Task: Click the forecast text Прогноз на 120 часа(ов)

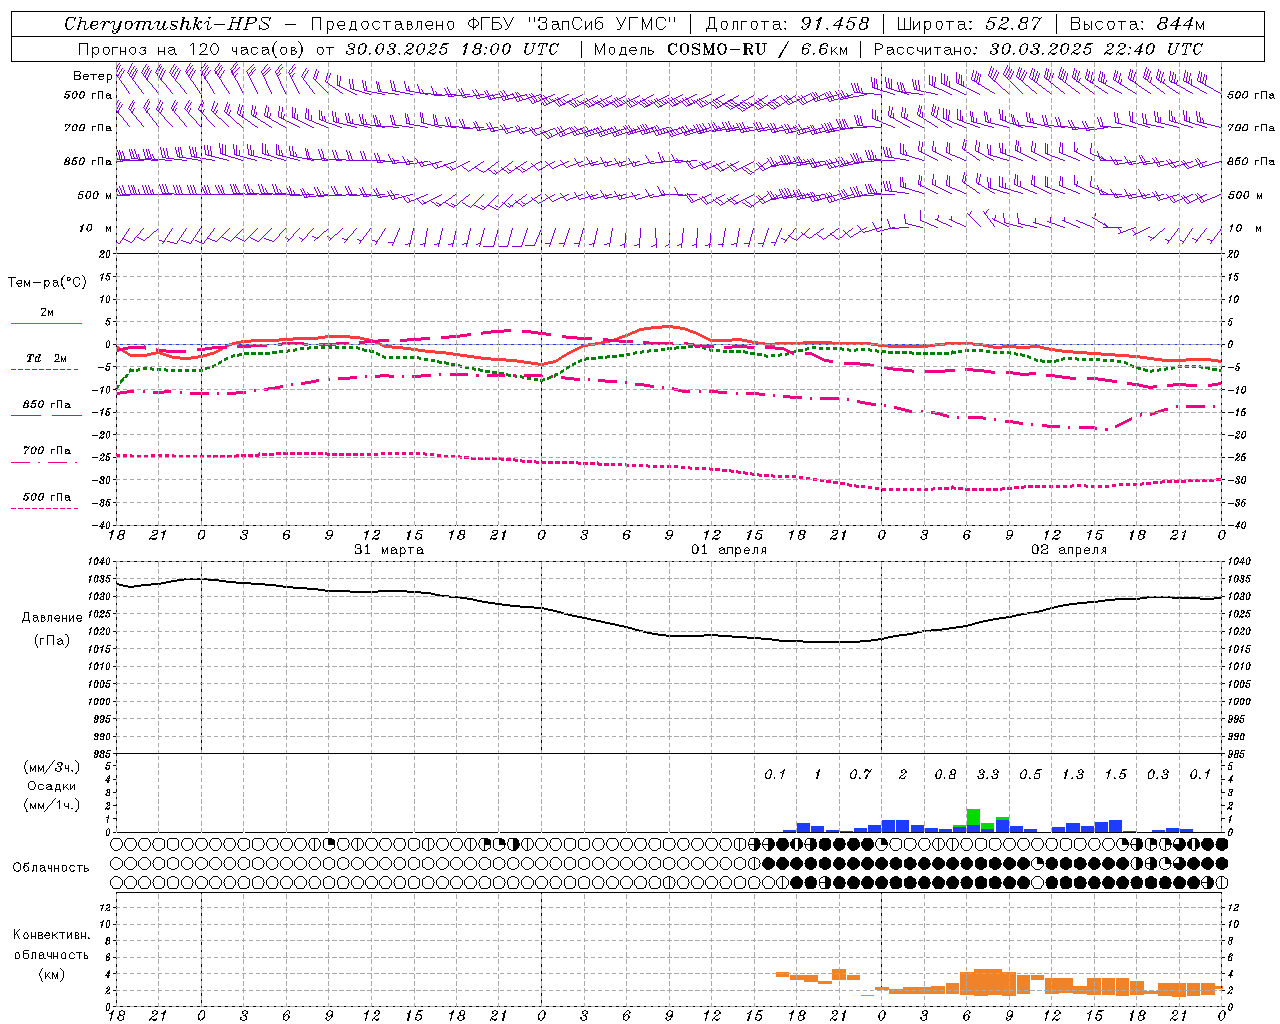Action: 192,49
